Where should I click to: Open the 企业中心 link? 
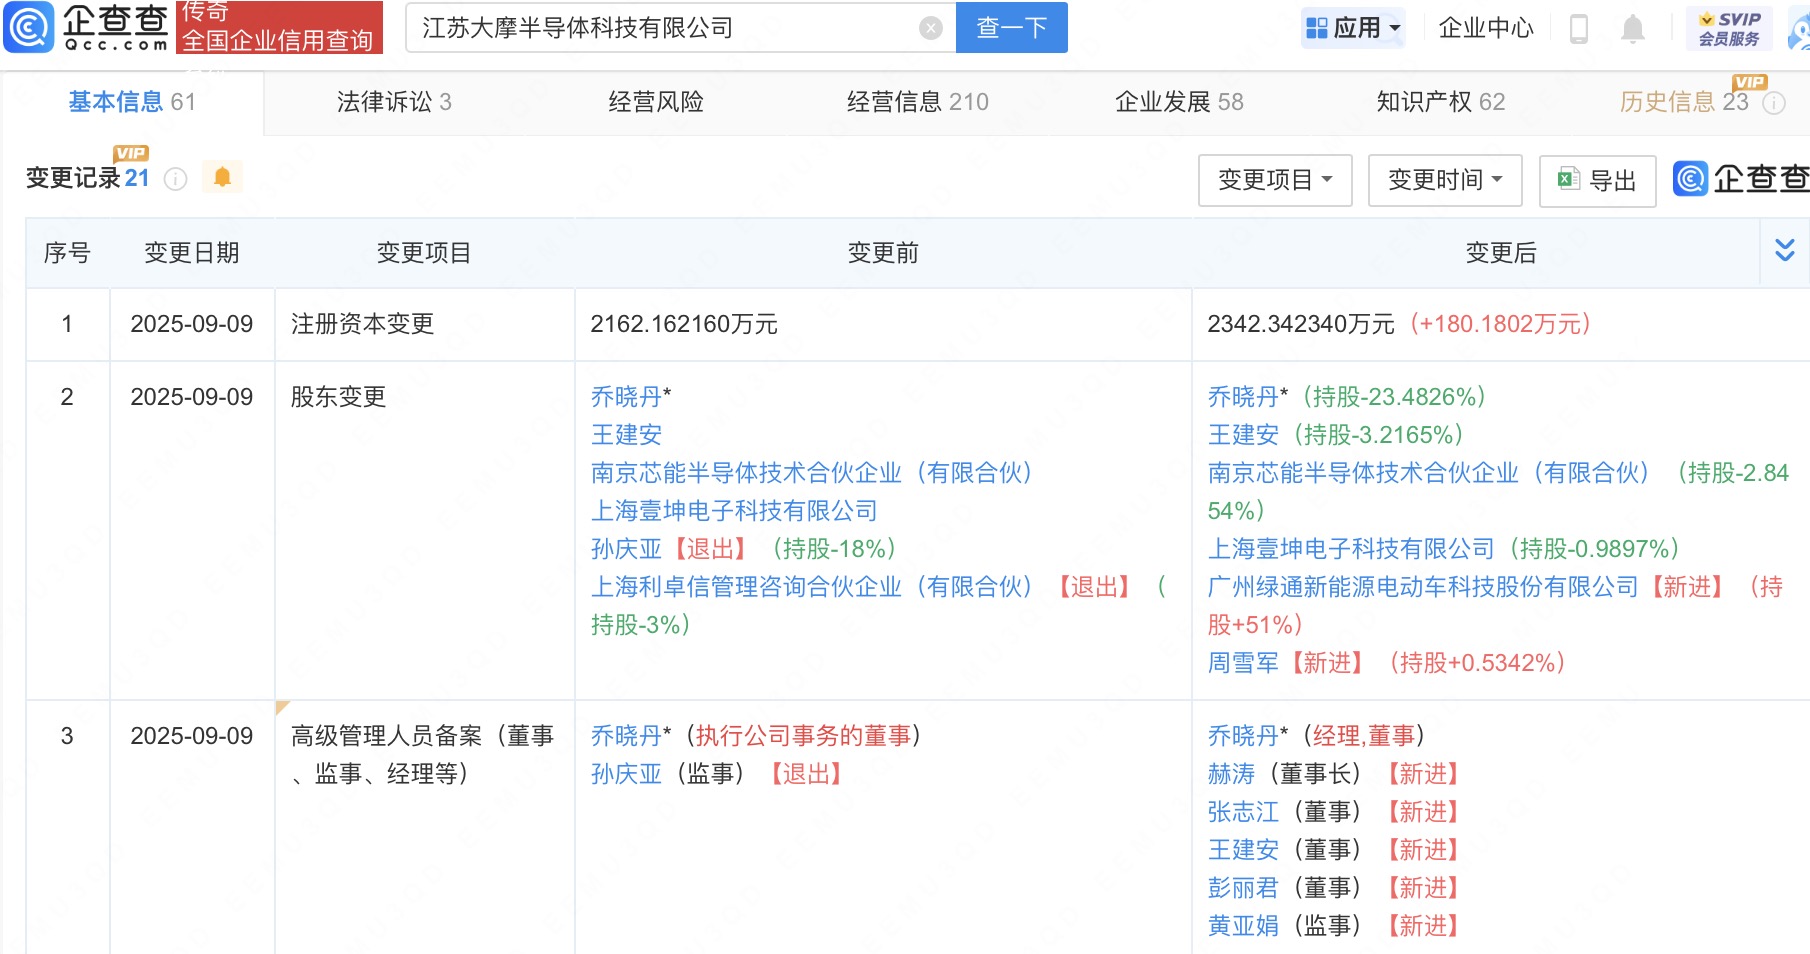pyautogui.click(x=1485, y=28)
